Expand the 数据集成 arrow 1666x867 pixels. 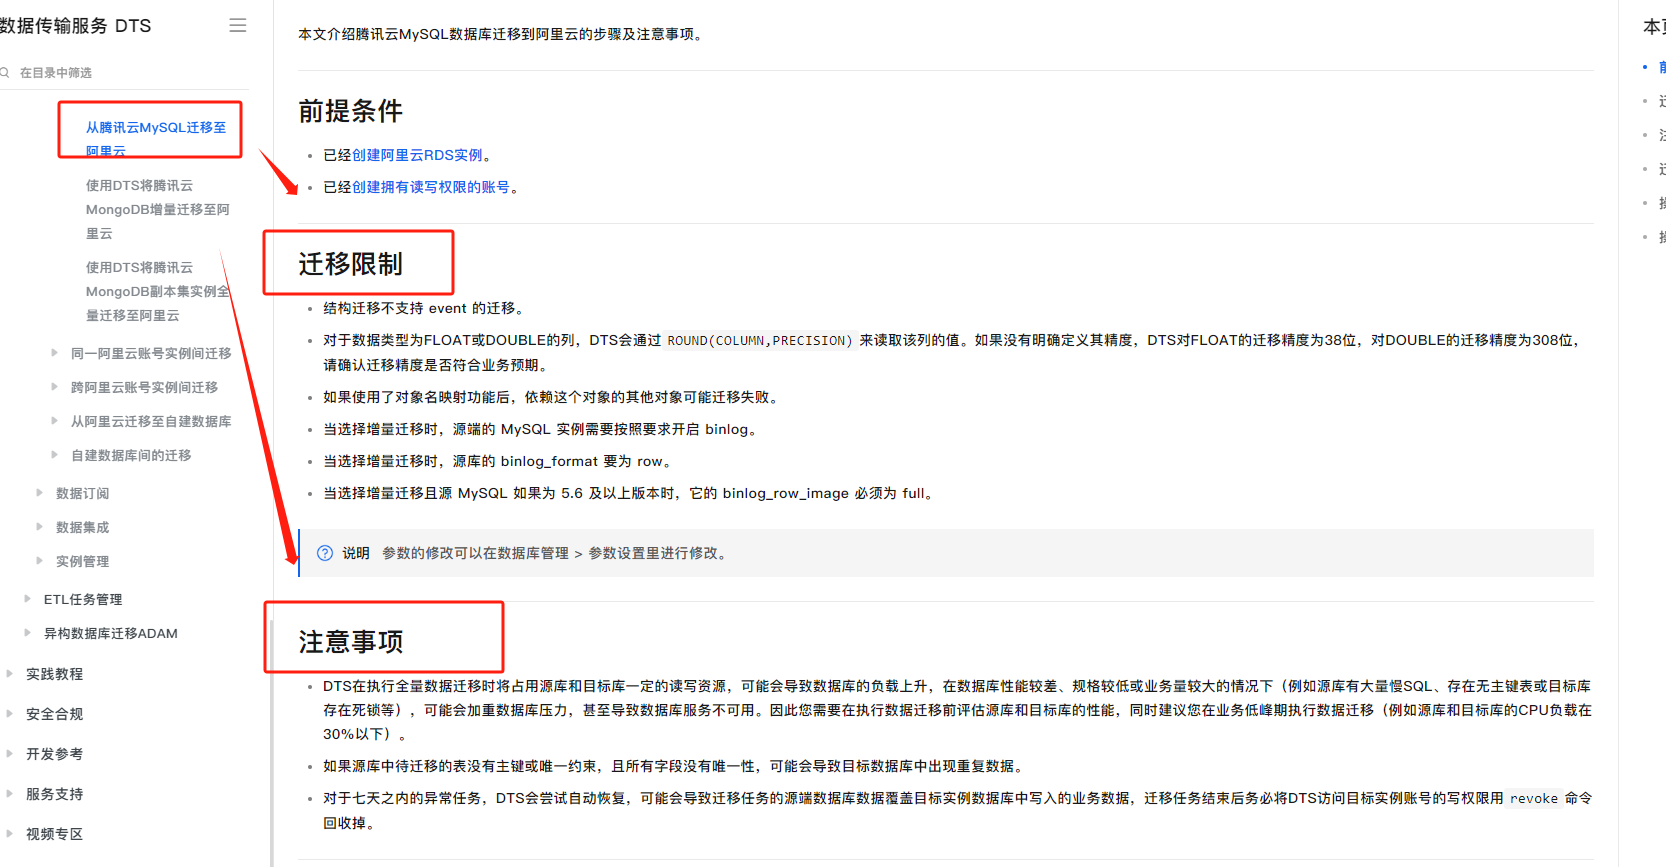click(x=40, y=526)
